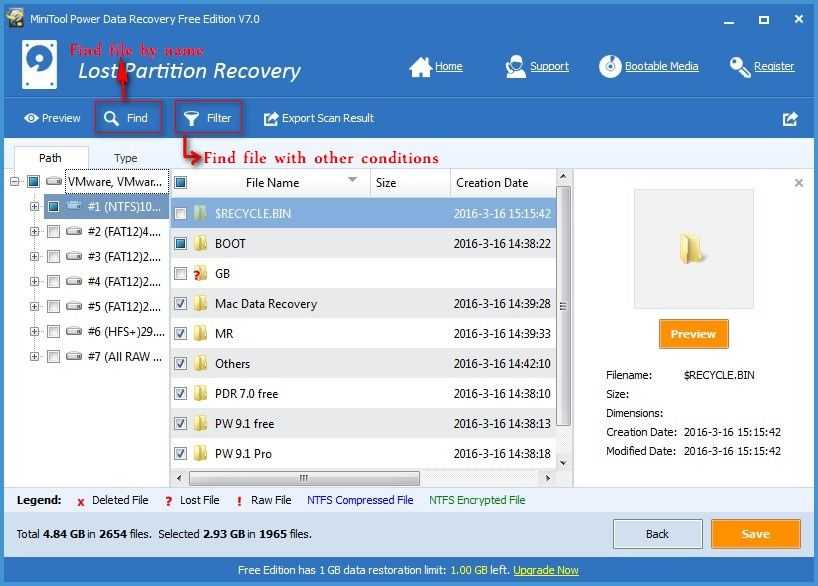Screen dimensions: 818x586
Task: Click the PW 9.1 Pro folder icon
Action: pyautogui.click(x=200, y=453)
